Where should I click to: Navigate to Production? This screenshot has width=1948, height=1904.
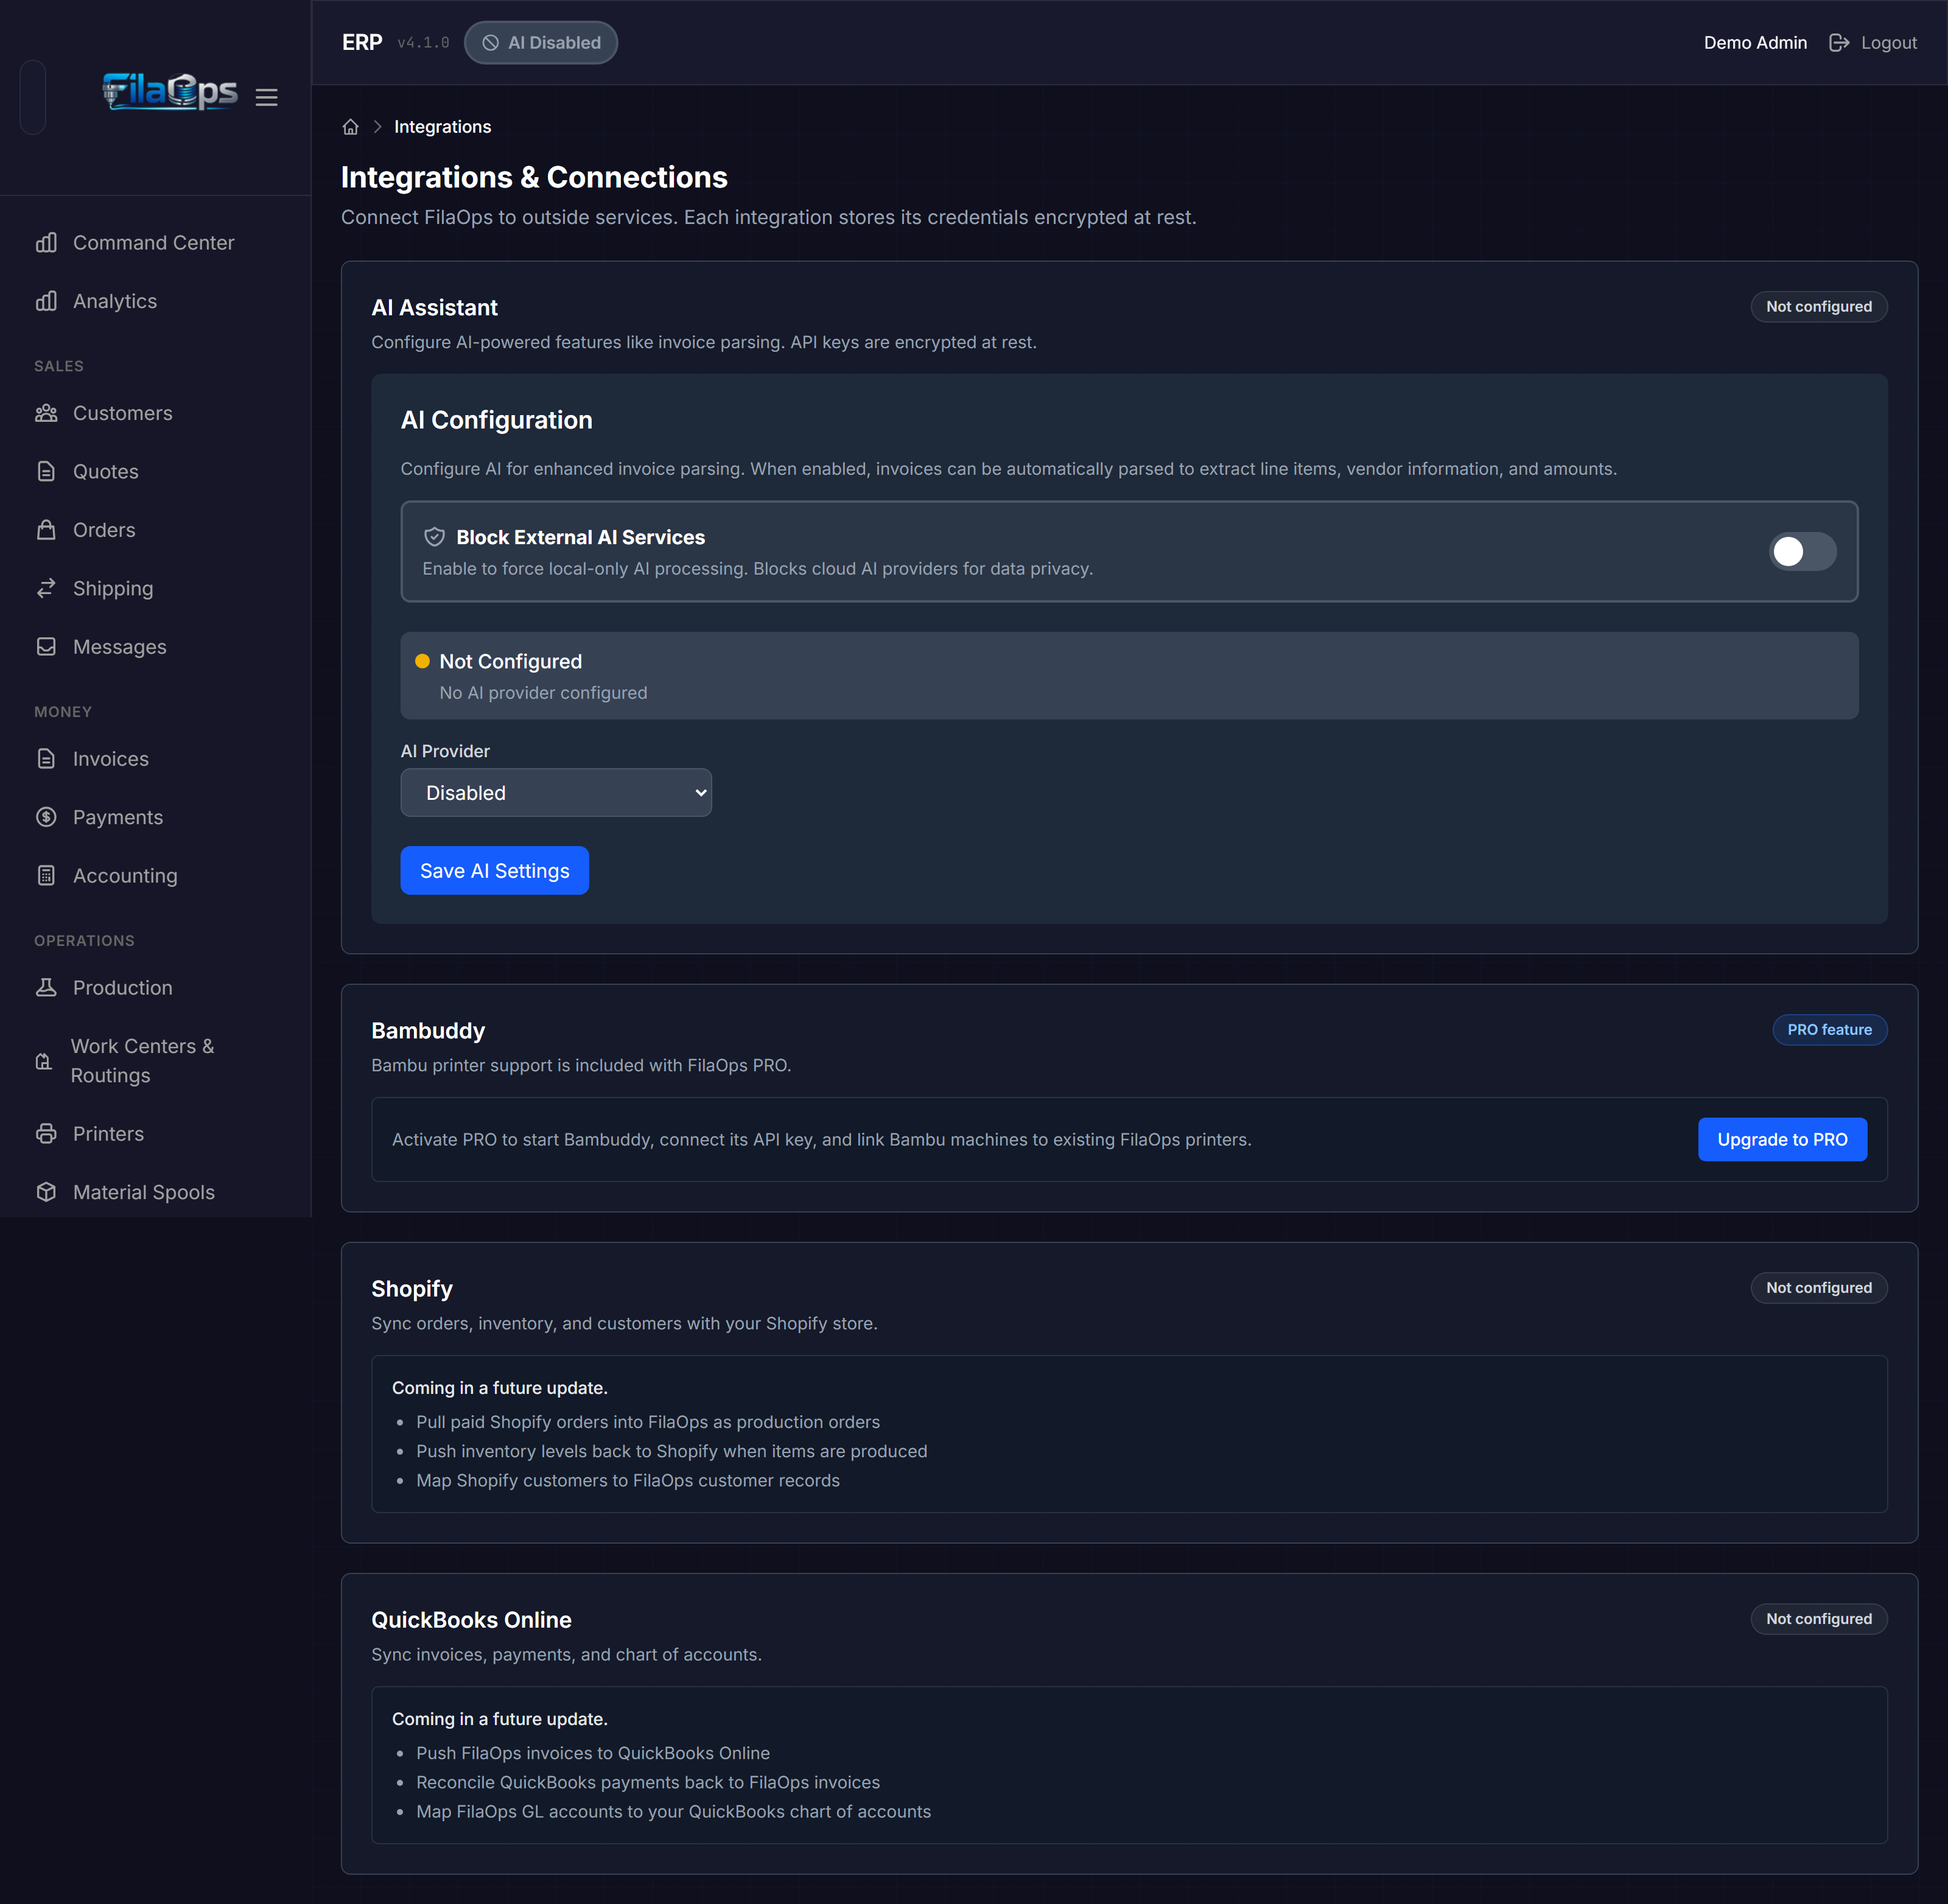click(154, 988)
